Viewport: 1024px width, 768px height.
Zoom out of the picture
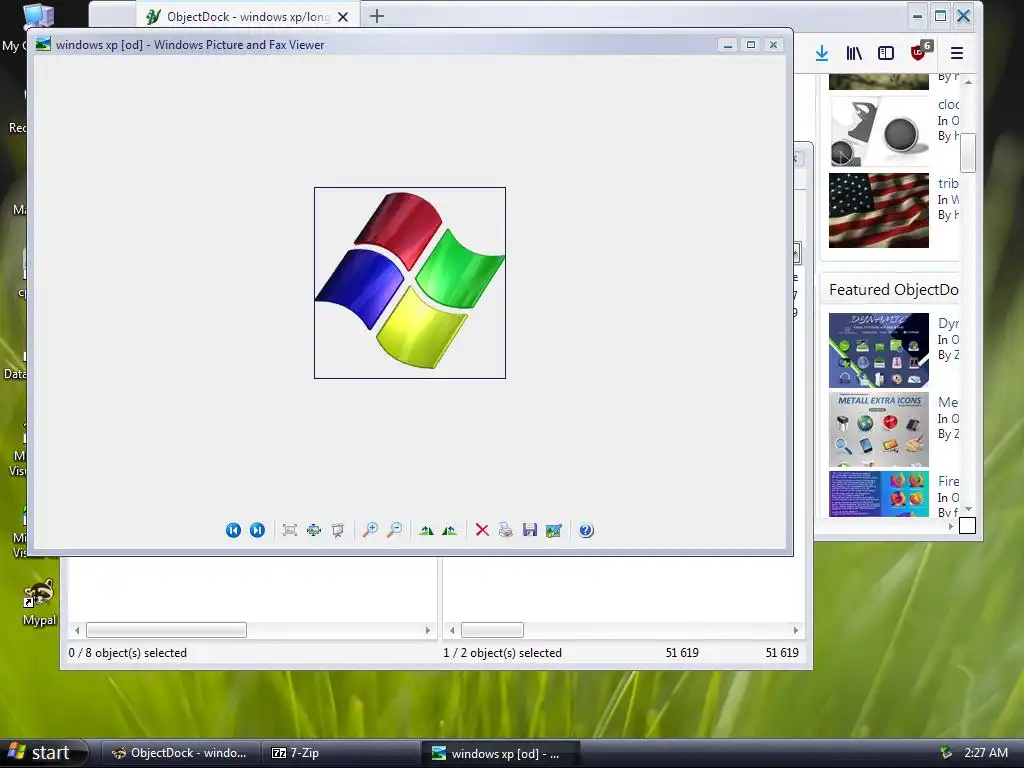coord(394,530)
